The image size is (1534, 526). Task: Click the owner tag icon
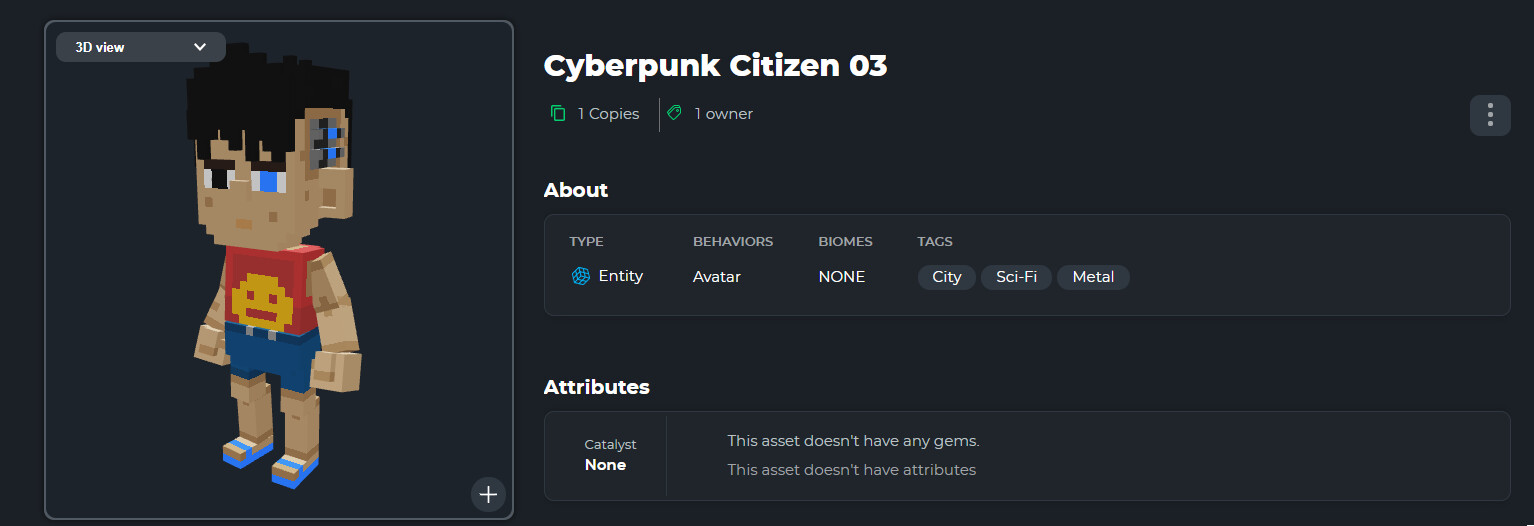675,114
